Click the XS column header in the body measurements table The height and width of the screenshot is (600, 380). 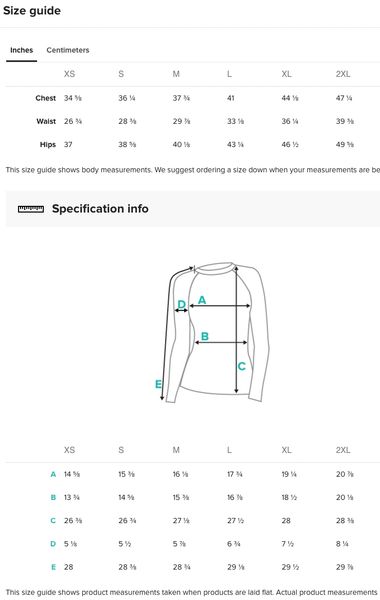point(69,74)
